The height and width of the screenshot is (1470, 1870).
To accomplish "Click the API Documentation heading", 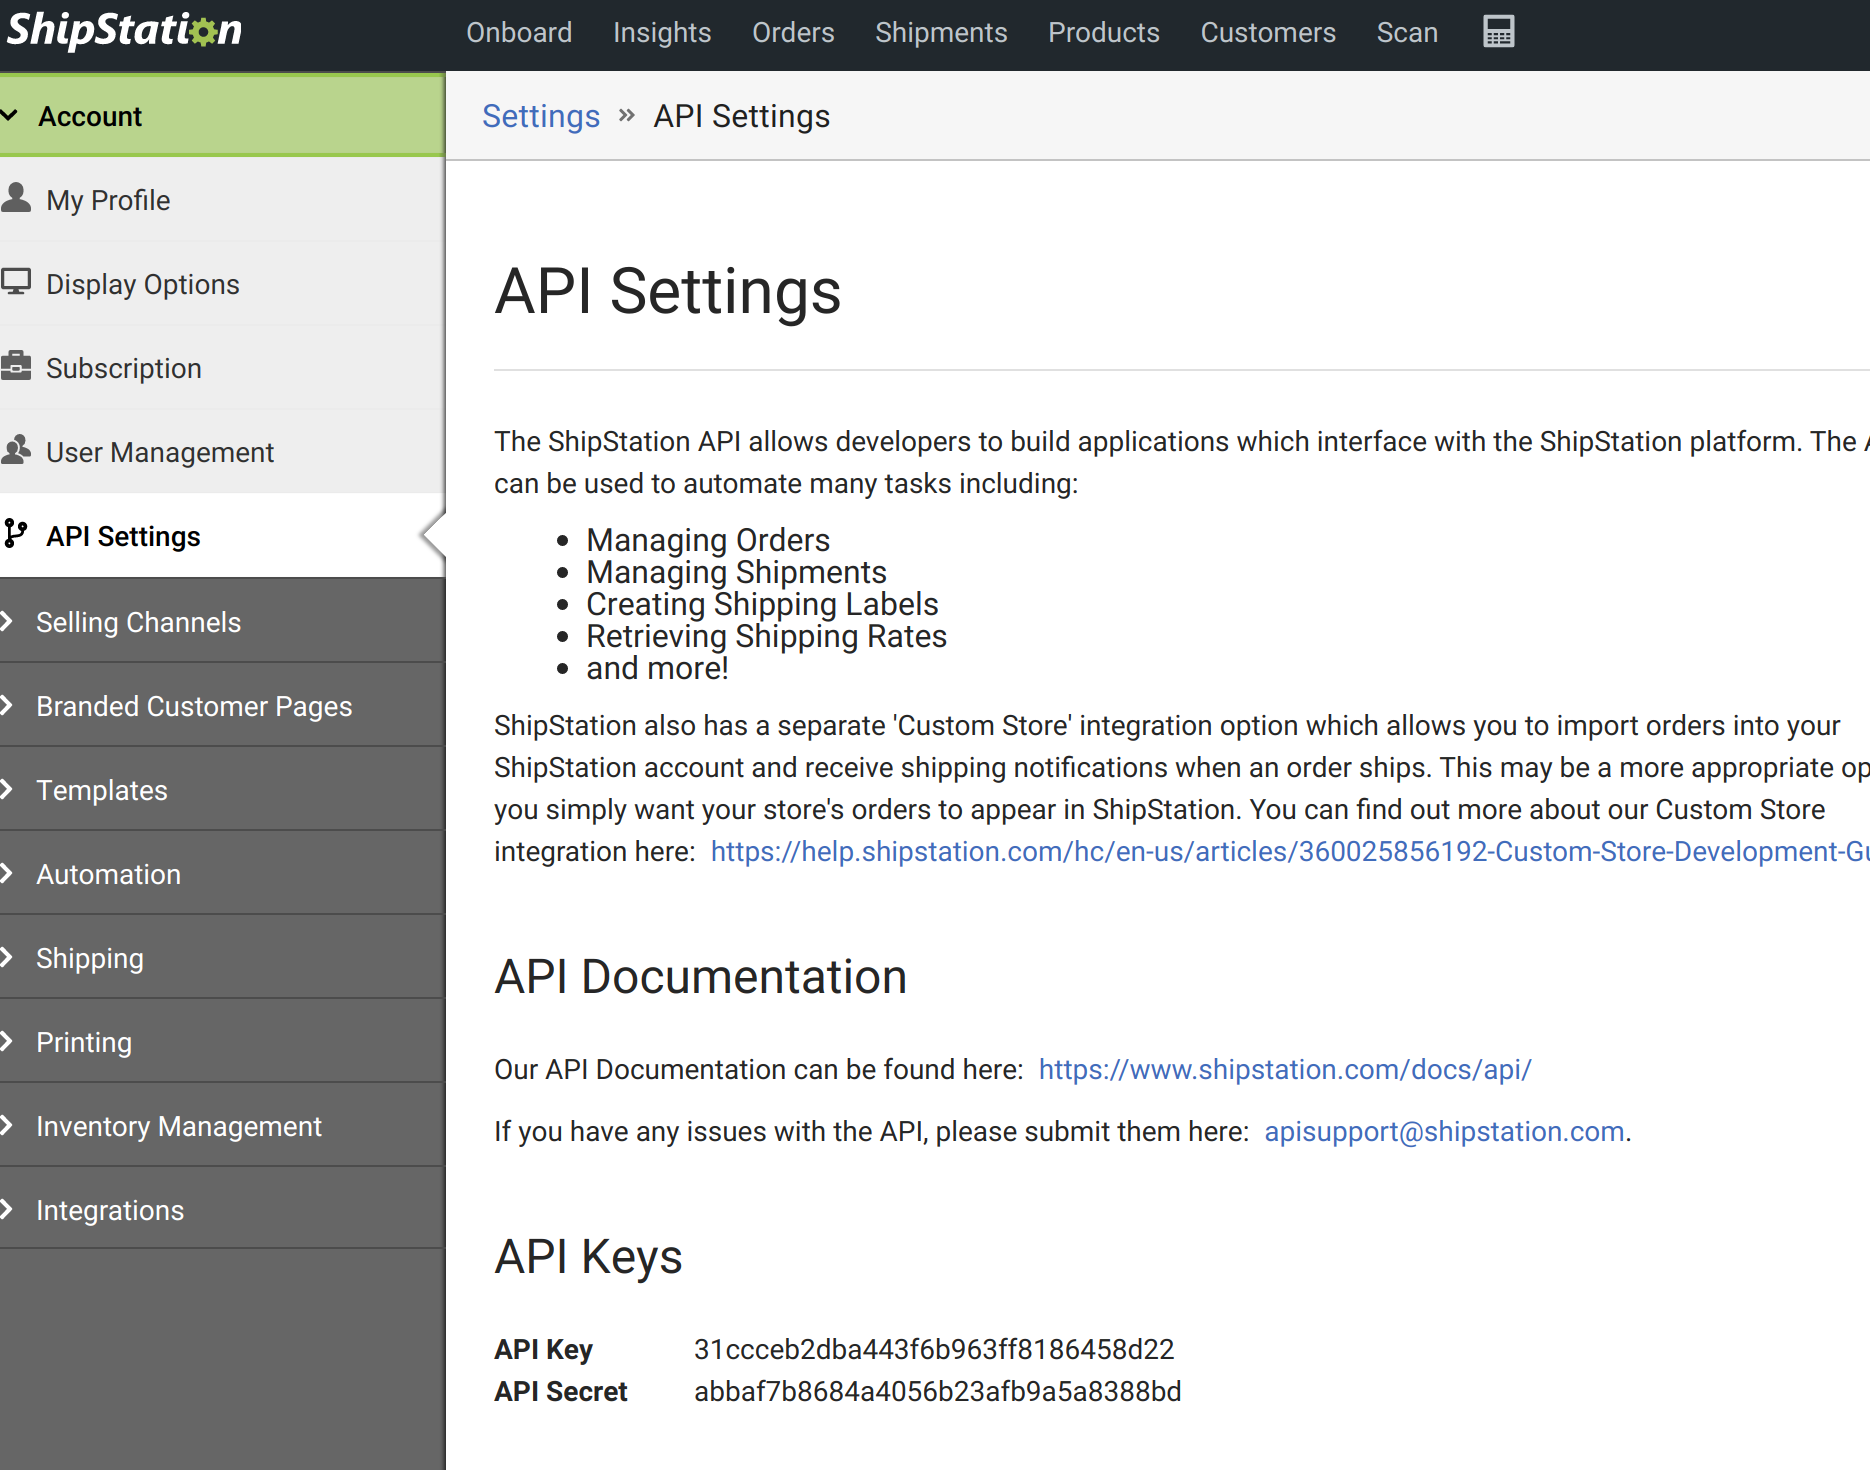I will click(x=701, y=977).
